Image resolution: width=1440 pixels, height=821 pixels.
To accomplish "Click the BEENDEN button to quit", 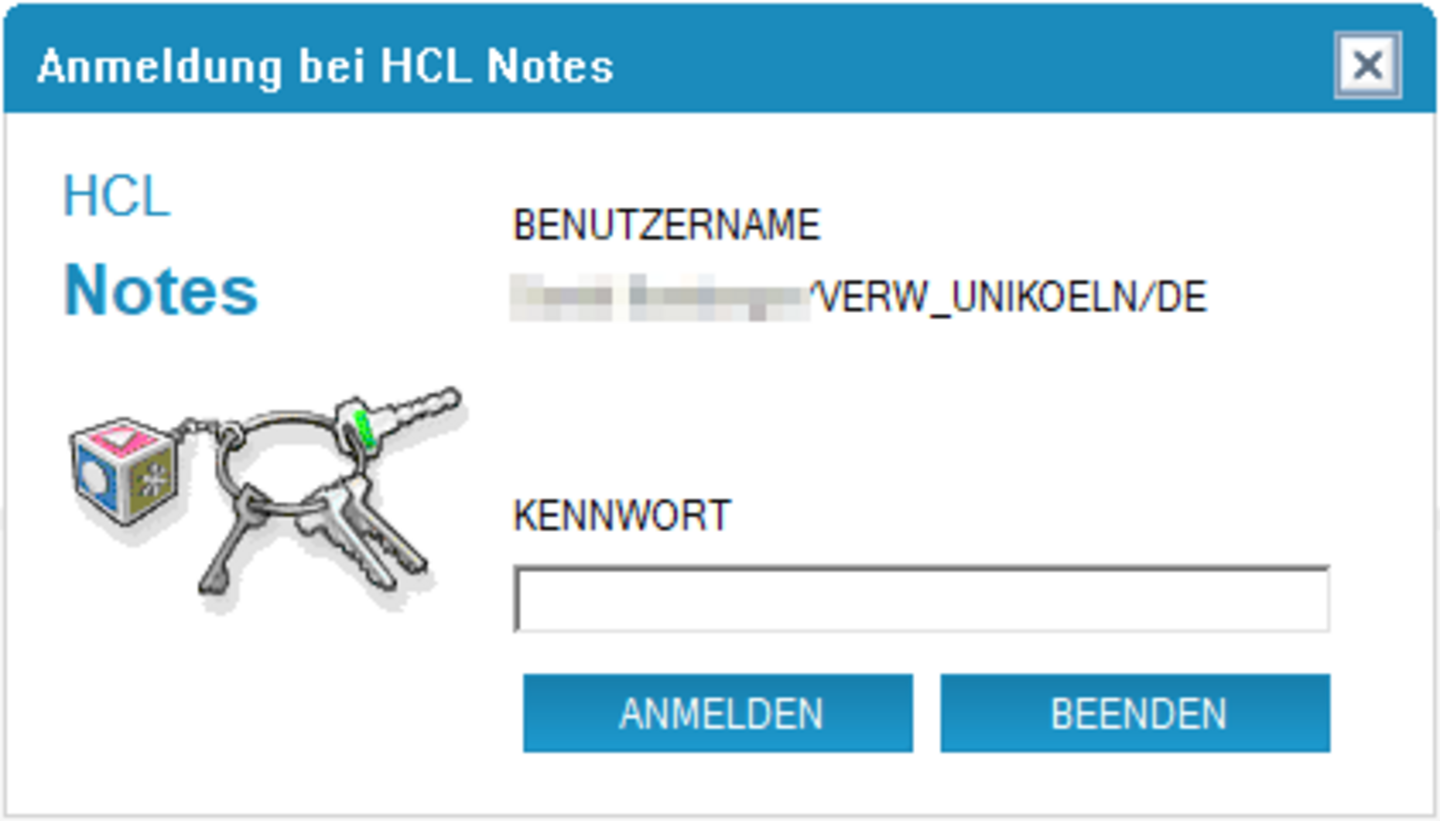I will [1135, 713].
